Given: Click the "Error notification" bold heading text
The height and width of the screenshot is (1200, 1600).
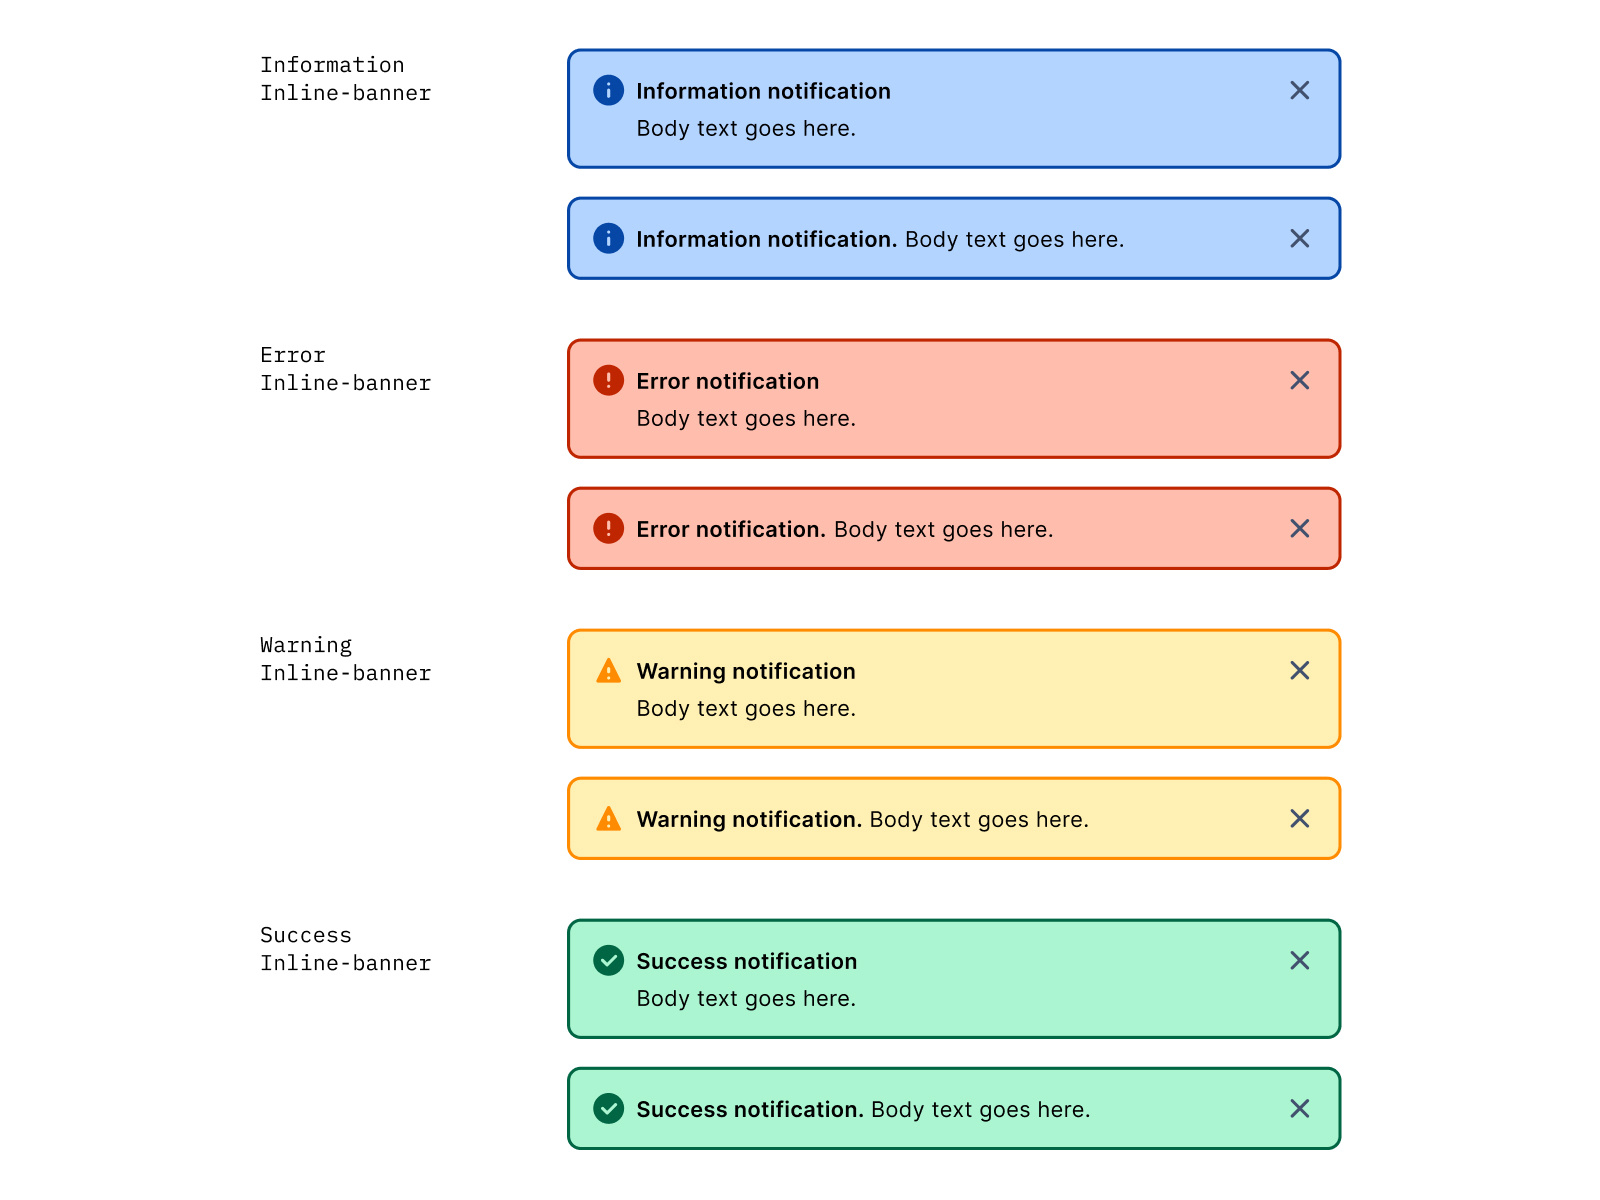Looking at the screenshot, I should click(x=727, y=381).
